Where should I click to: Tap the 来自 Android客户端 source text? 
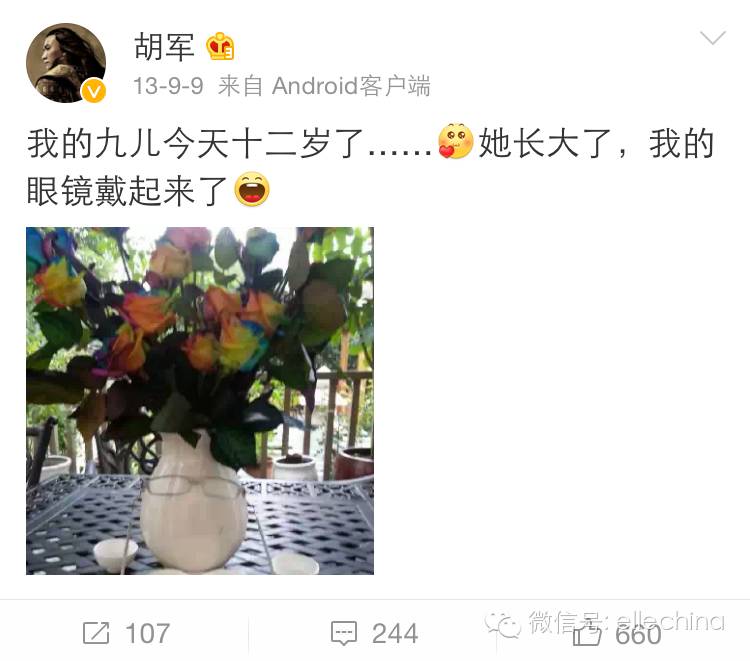[324, 86]
